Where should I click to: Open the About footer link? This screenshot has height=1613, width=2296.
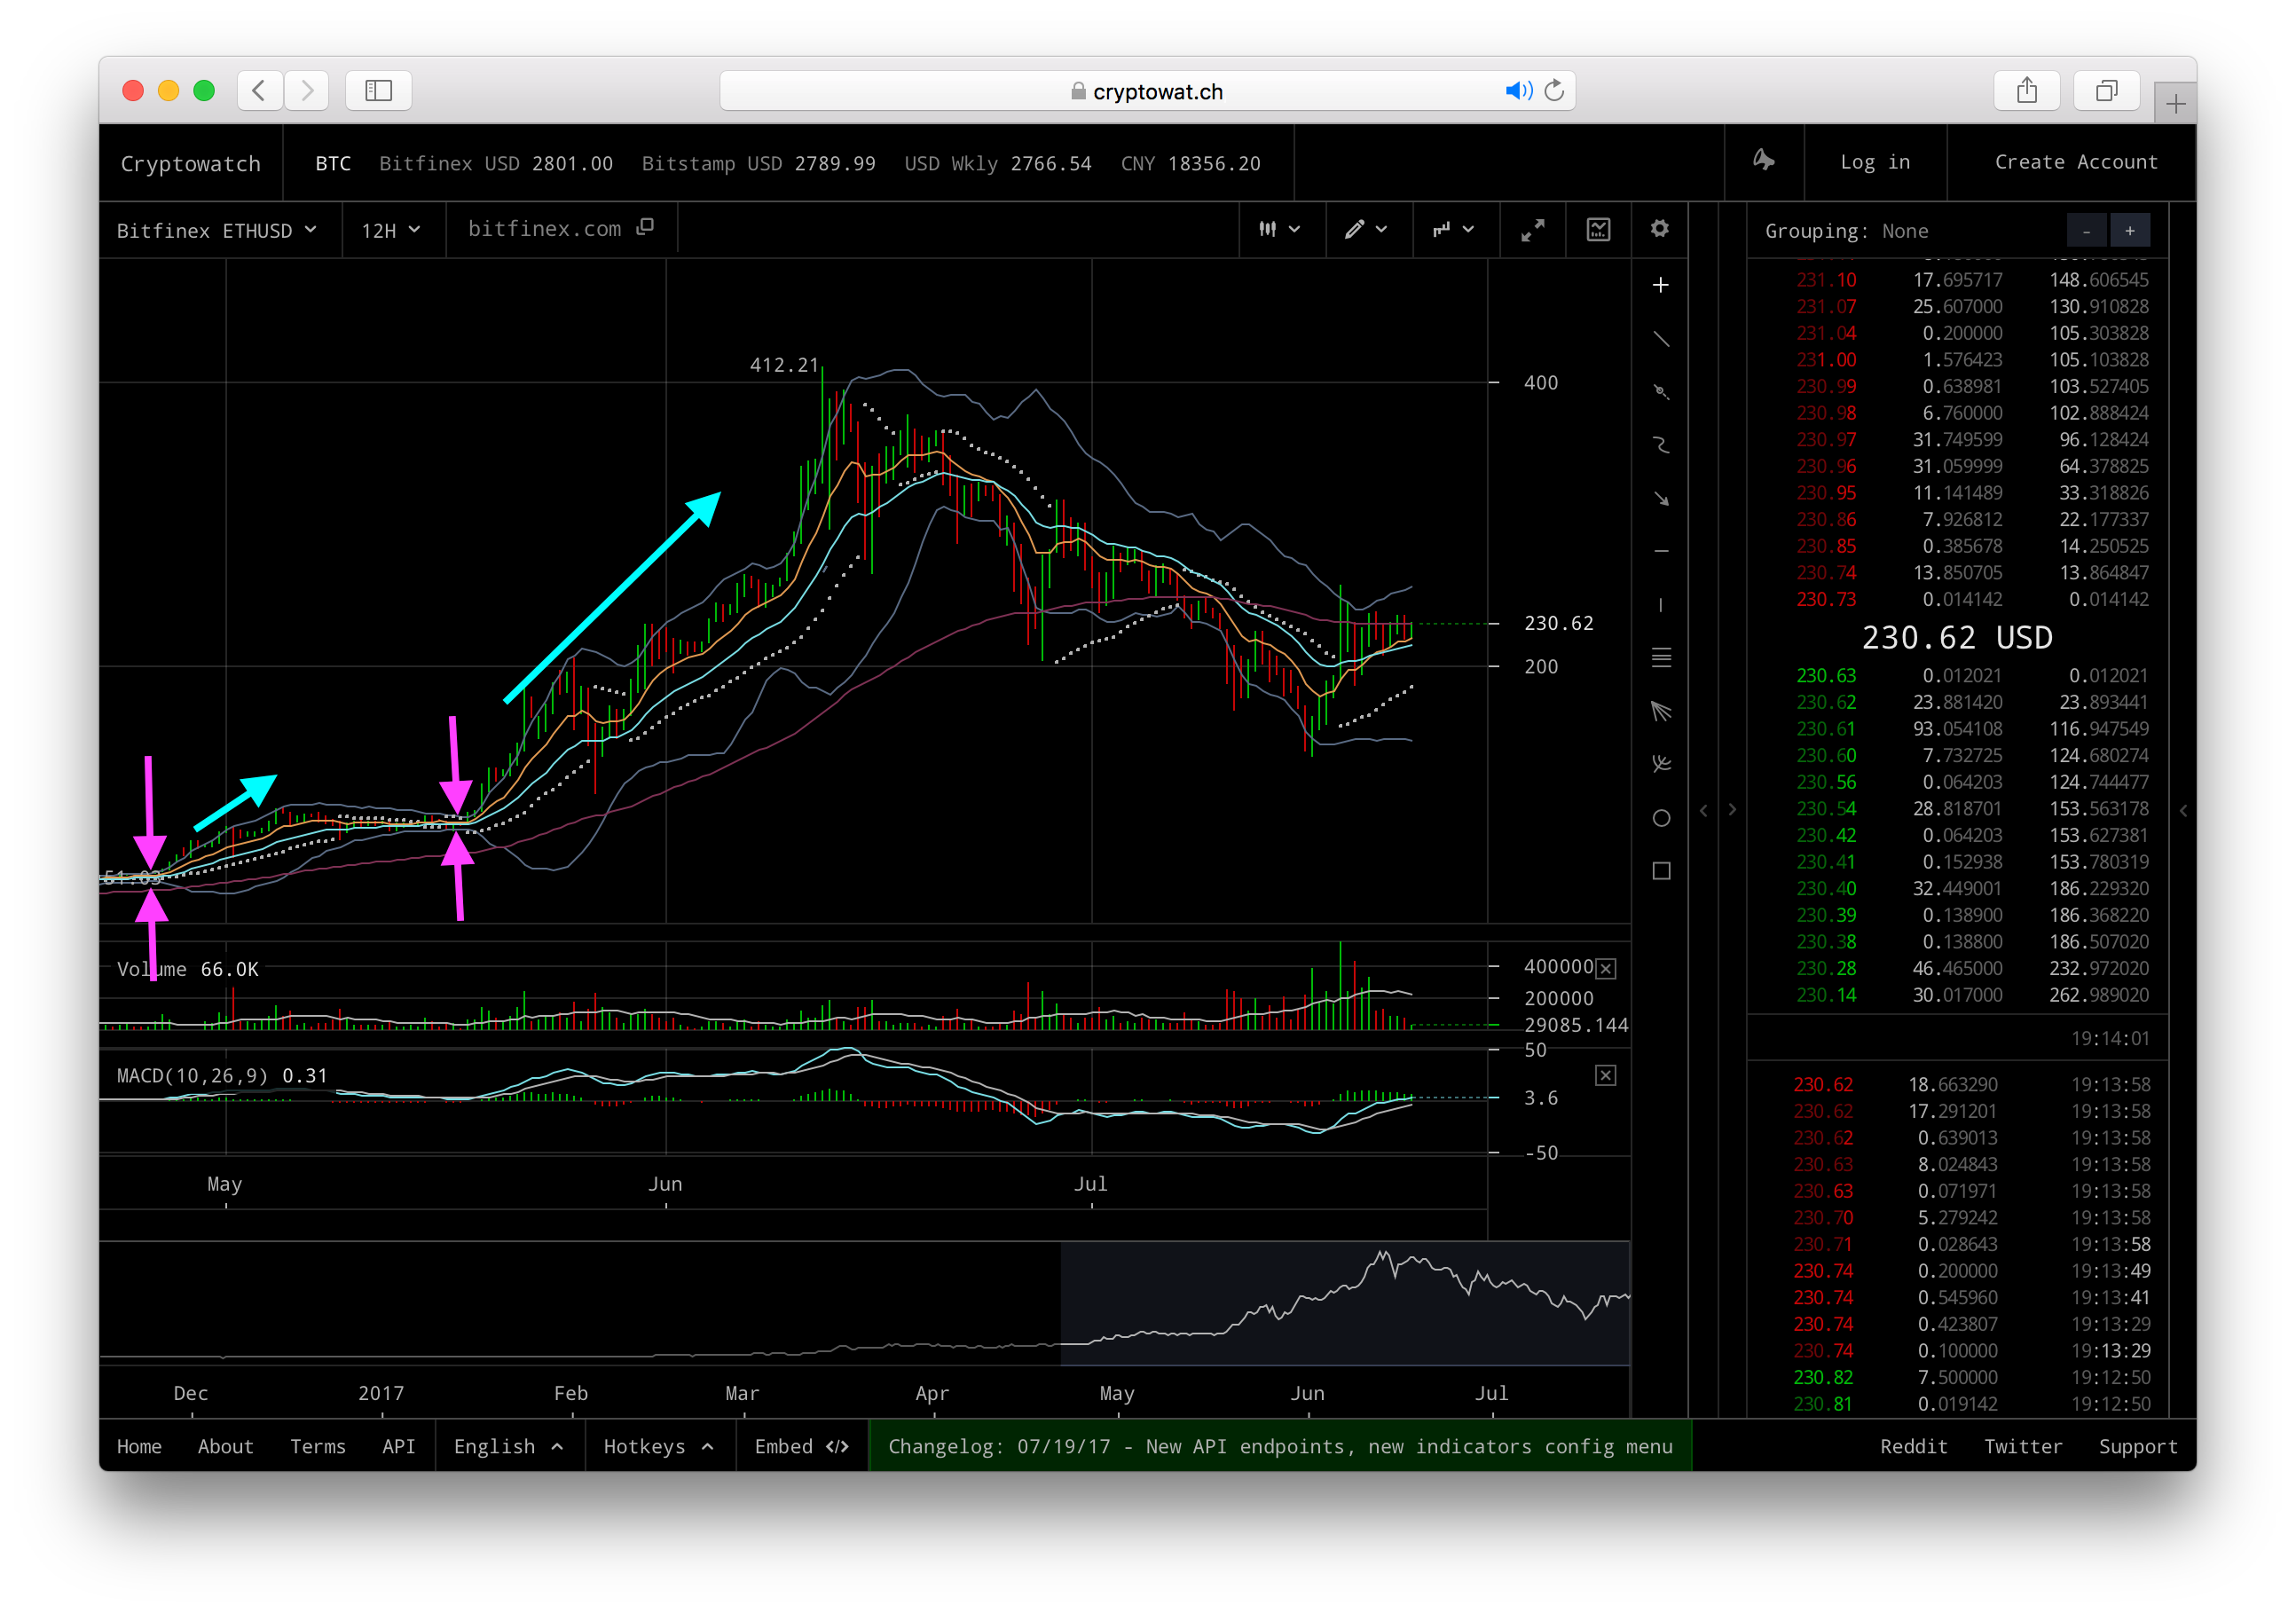click(x=225, y=1447)
